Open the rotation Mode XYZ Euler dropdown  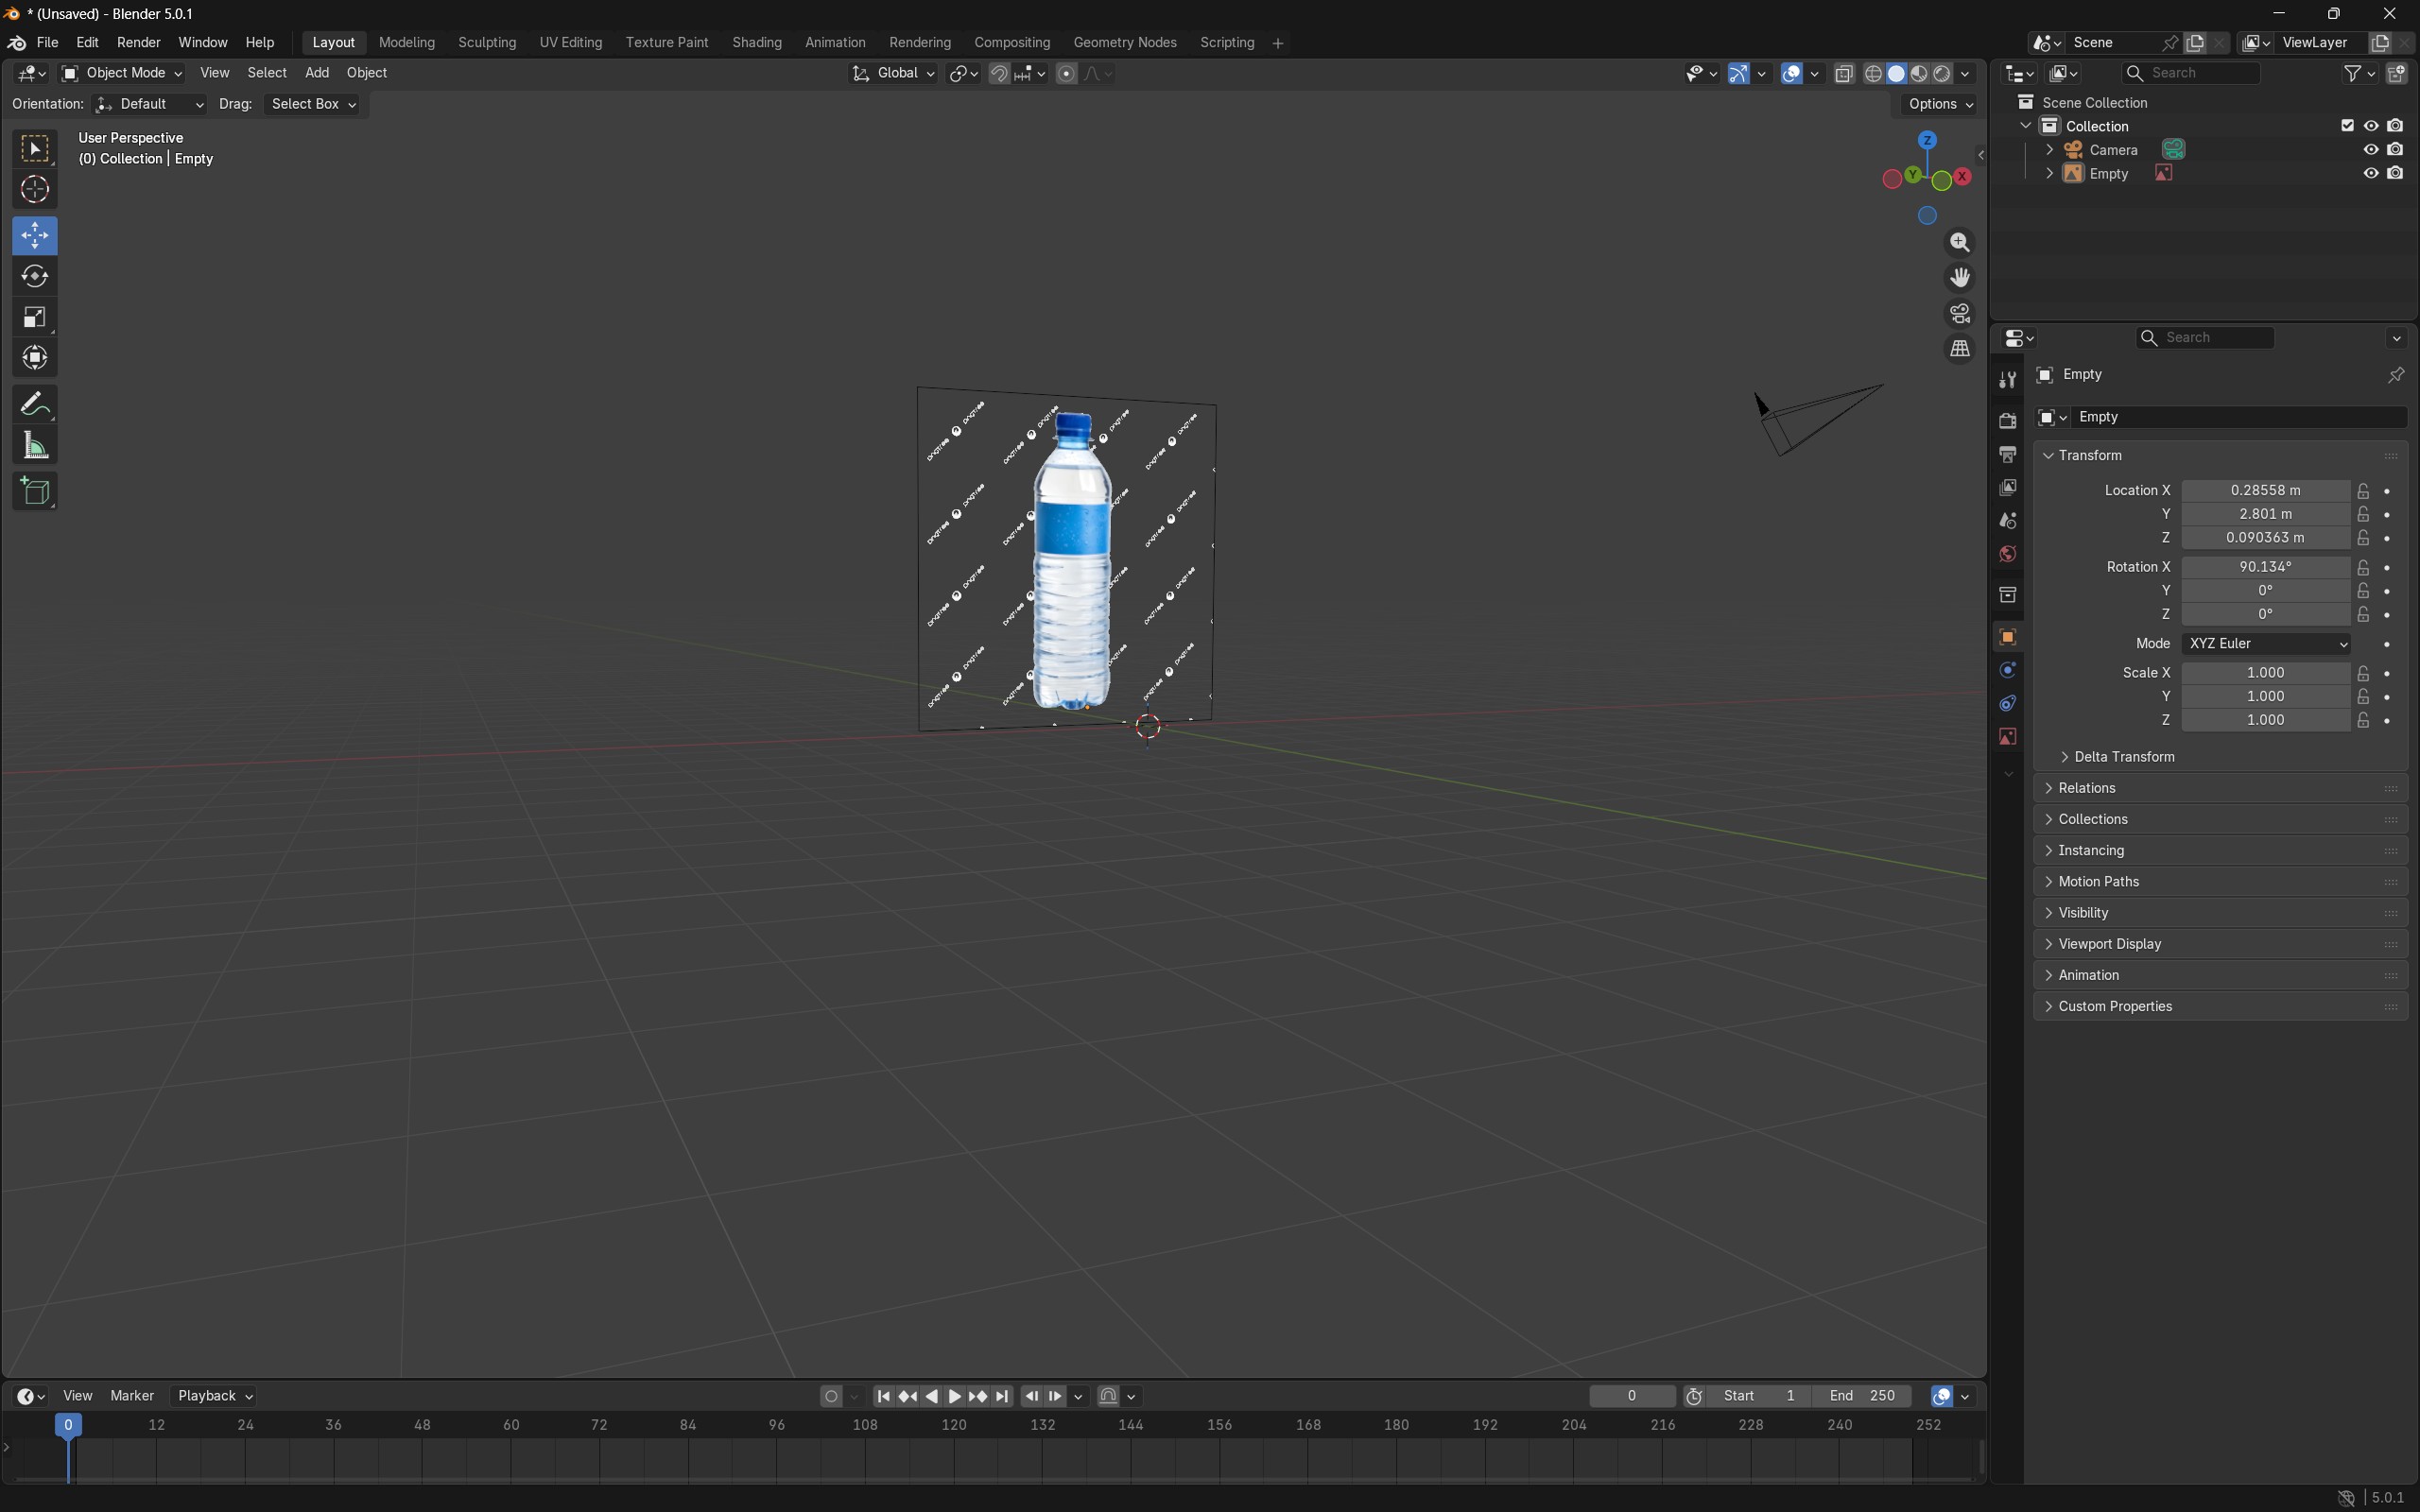tap(2266, 644)
